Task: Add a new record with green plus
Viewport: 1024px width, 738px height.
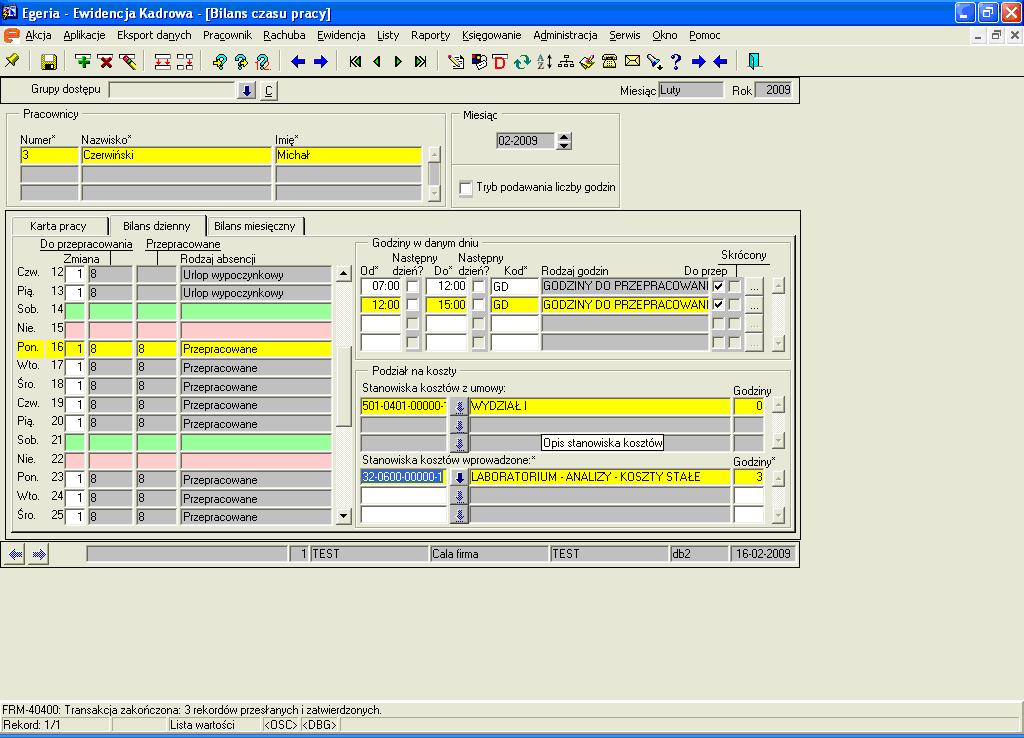Action: (83, 61)
